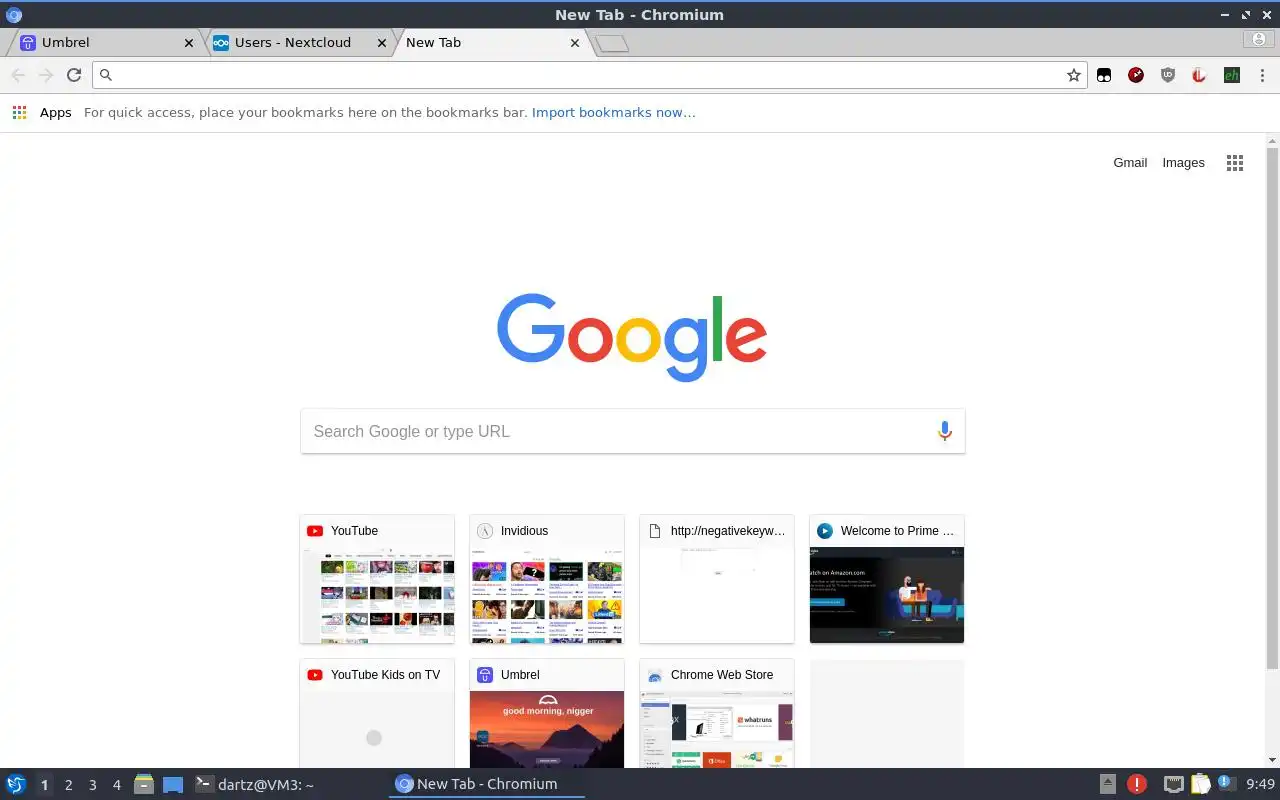Bookmark this page with the star icon
The width and height of the screenshot is (1280, 800).
point(1074,75)
